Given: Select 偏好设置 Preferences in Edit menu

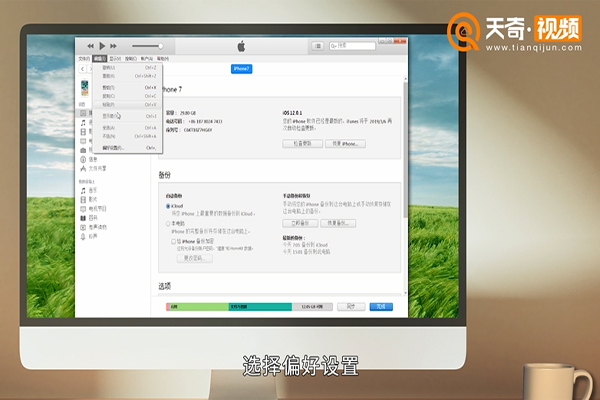Looking at the screenshot, I should tap(128, 148).
